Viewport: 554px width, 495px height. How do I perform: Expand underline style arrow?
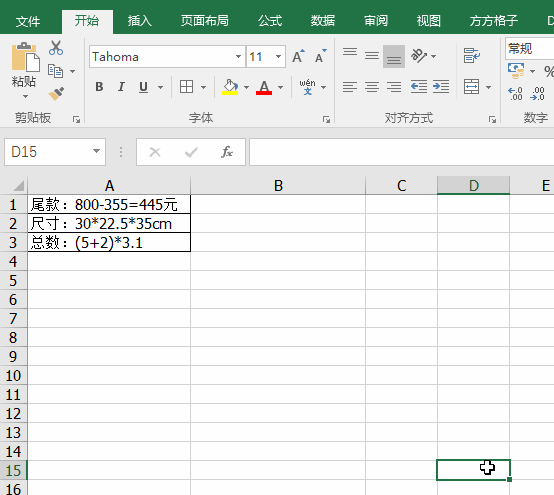(160, 87)
